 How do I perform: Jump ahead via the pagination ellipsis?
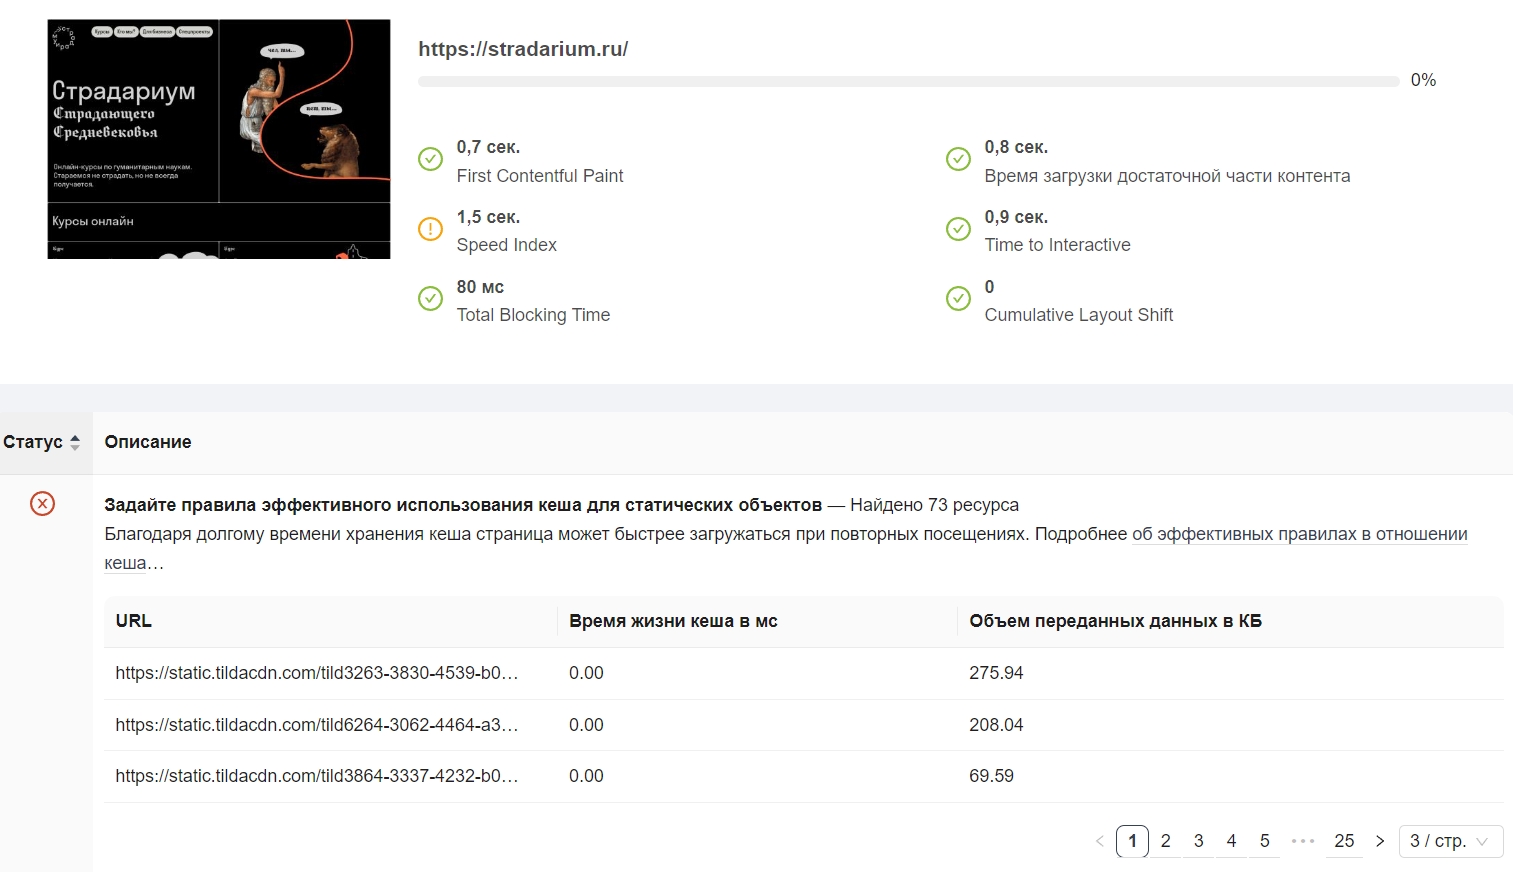(1303, 841)
